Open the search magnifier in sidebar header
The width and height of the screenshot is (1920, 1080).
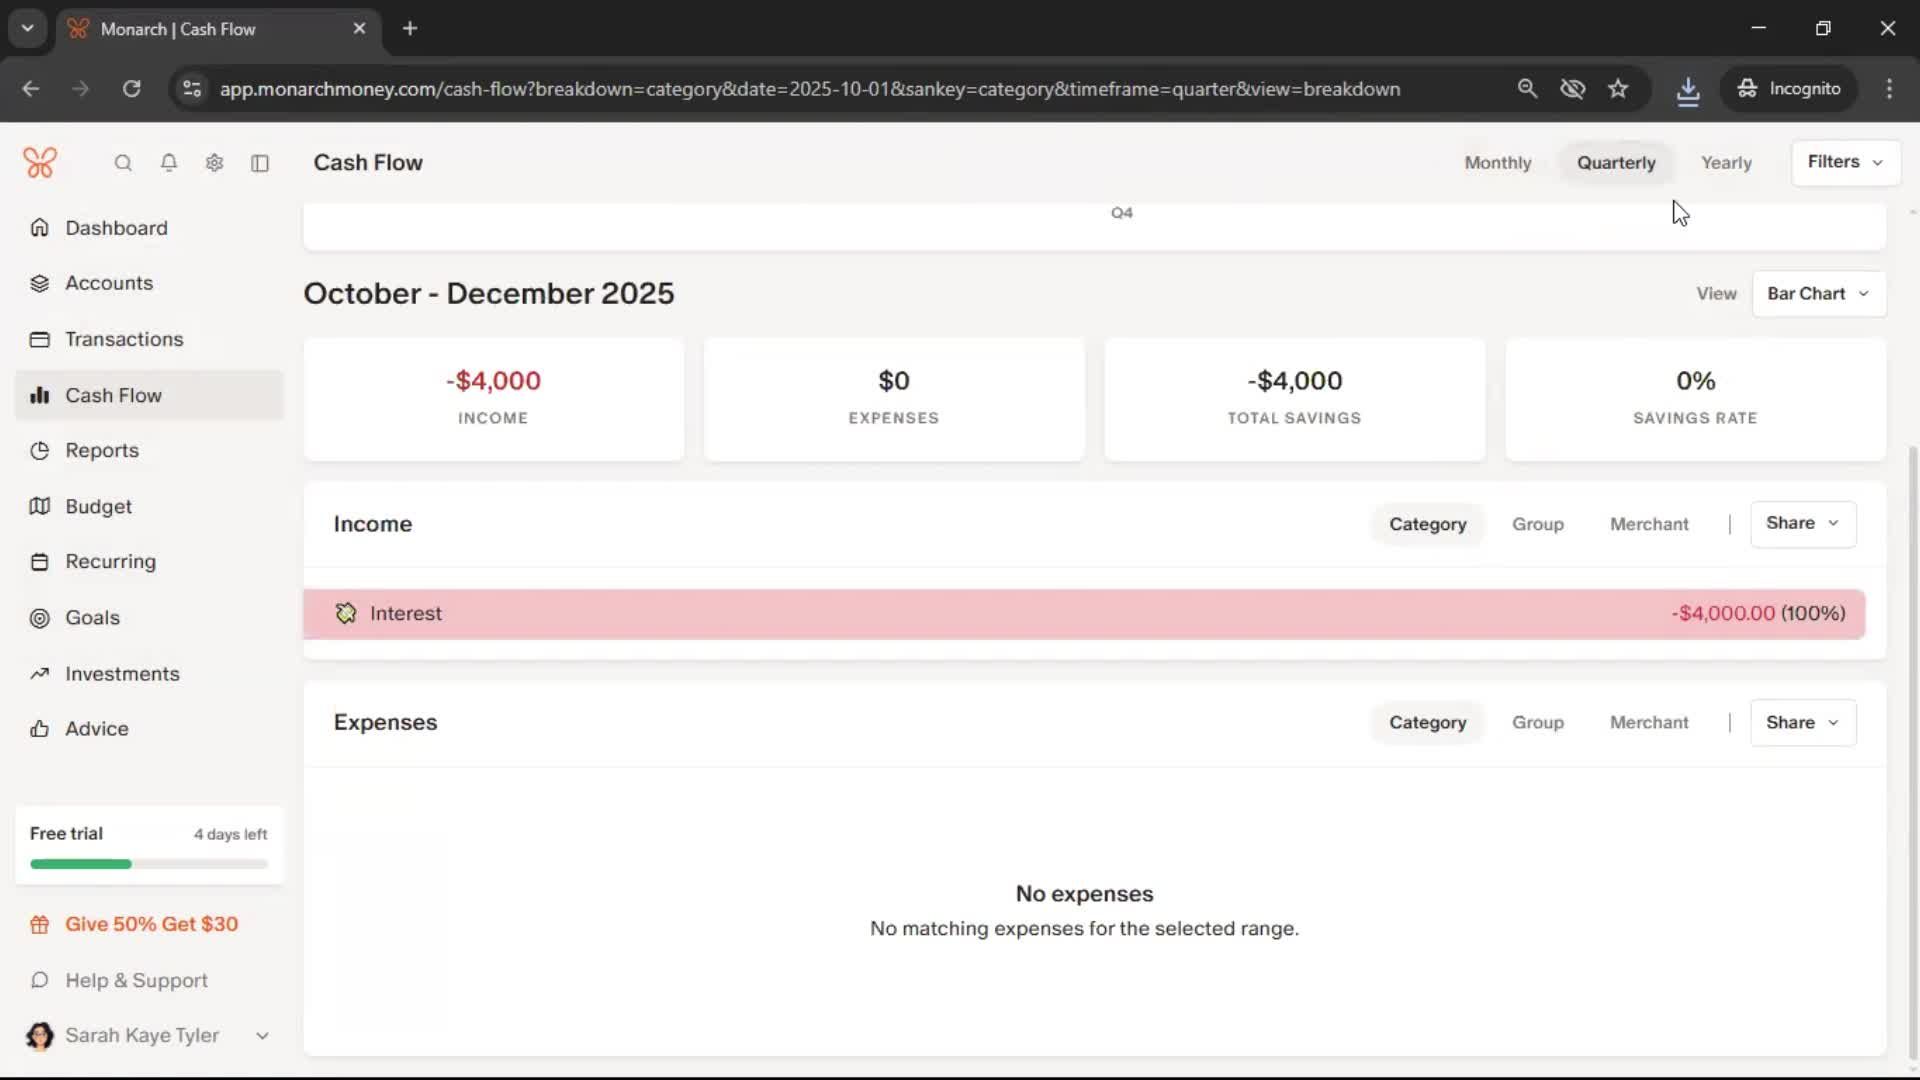point(123,163)
